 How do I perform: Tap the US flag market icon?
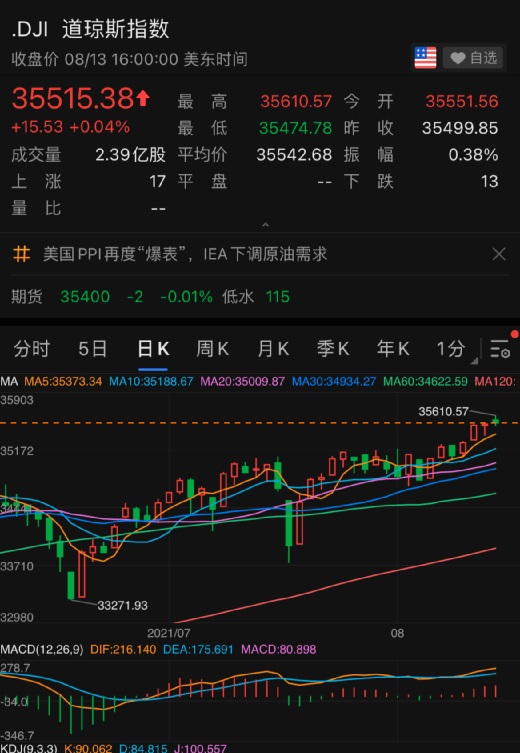(x=425, y=58)
